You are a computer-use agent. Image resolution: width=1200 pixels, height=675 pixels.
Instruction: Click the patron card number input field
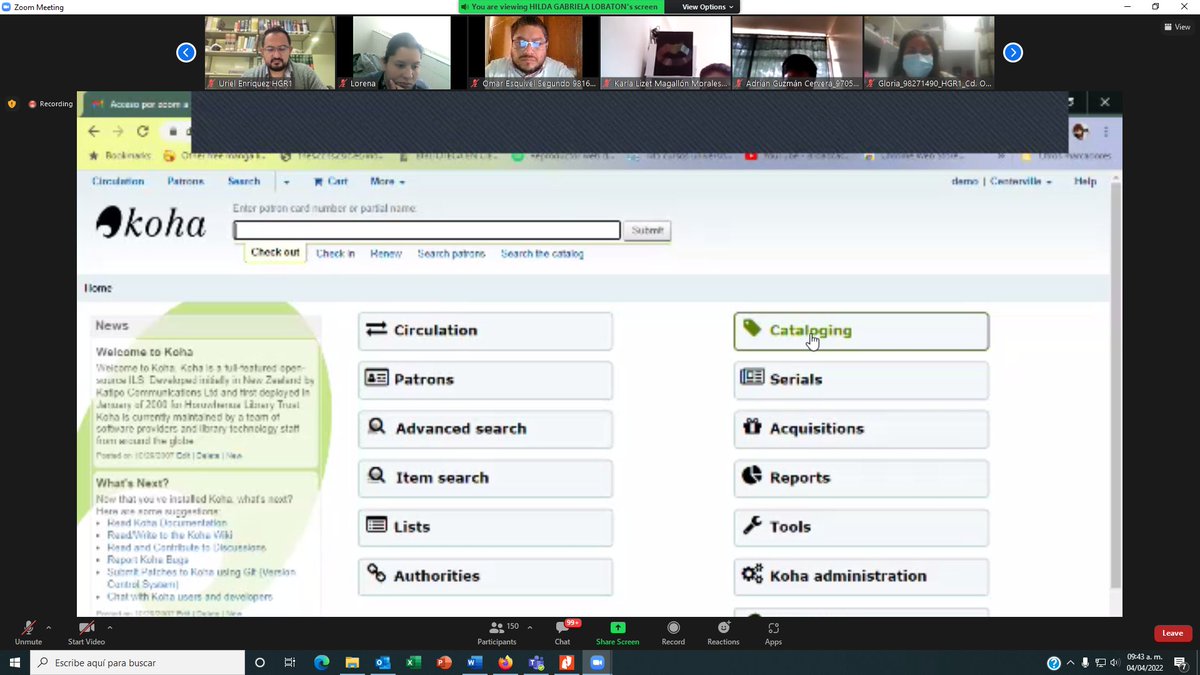pyautogui.click(x=427, y=230)
